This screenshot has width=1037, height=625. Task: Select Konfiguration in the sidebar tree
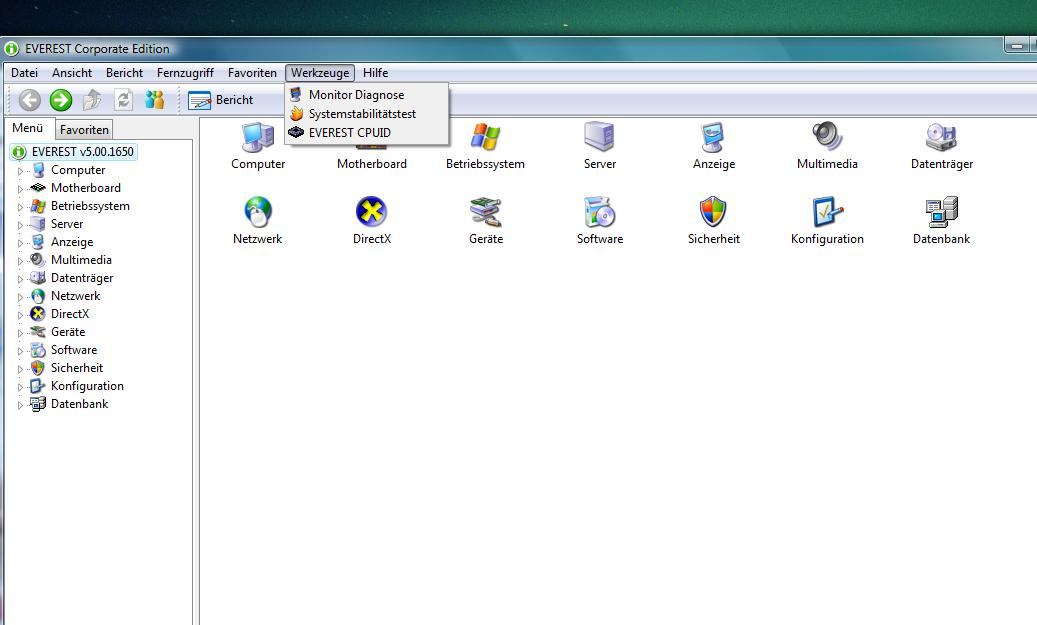point(87,386)
